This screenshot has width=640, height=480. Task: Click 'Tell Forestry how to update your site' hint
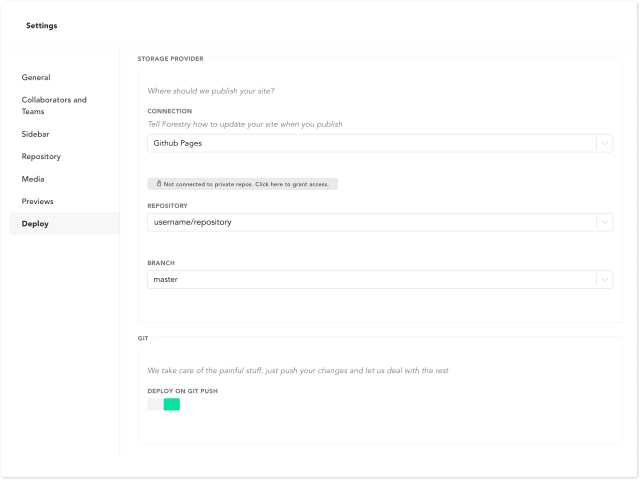[x=245, y=124]
